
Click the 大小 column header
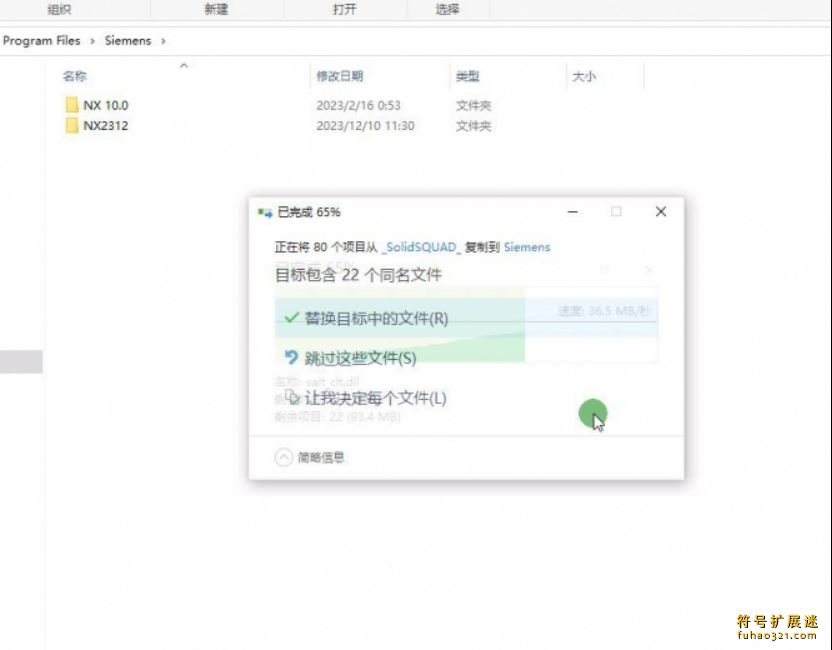tap(583, 76)
